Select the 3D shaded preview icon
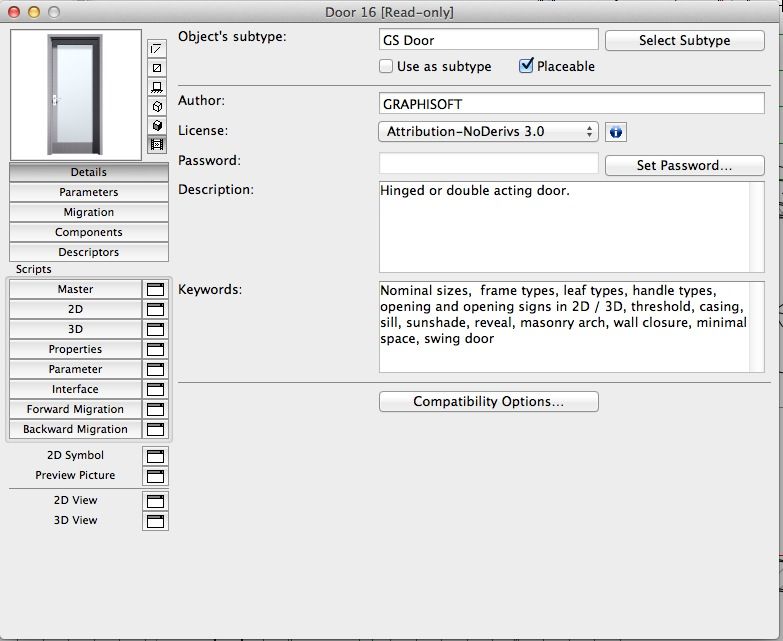The height and width of the screenshot is (641, 783). [x=157, y=125]
